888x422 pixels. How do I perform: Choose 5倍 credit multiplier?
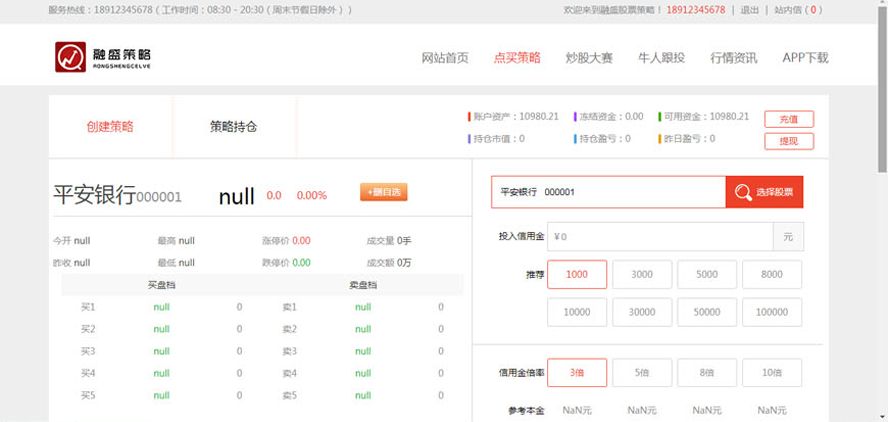pos(642,373)
